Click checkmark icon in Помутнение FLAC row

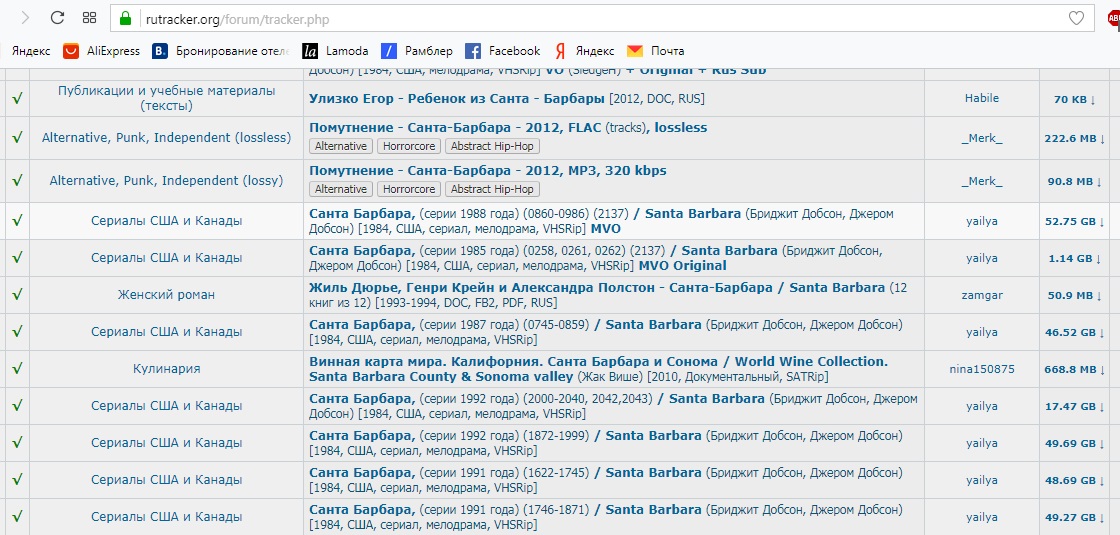pos(16,137)
